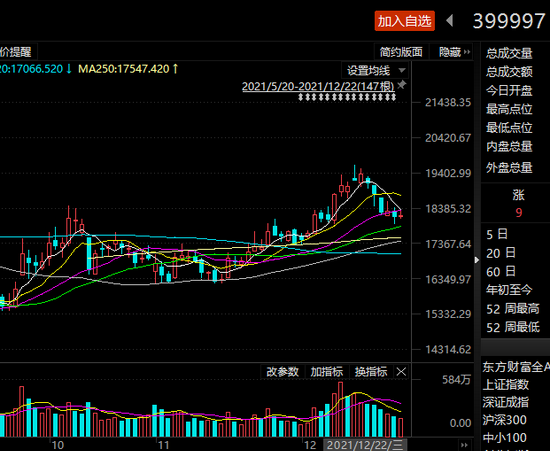This screenshot has height=451, width=550.
Task: Advance chart with bottom-right double arrow
Action: pos(464,445)
